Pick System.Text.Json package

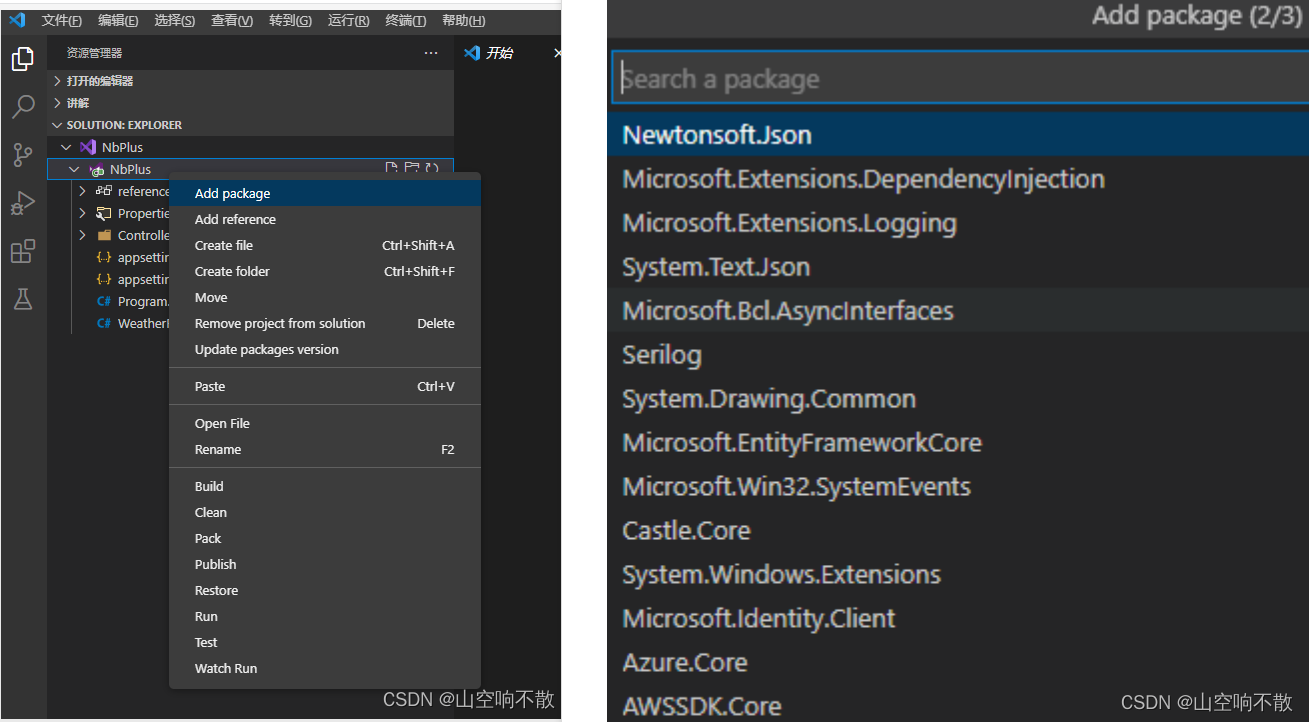tap(958, 267)
